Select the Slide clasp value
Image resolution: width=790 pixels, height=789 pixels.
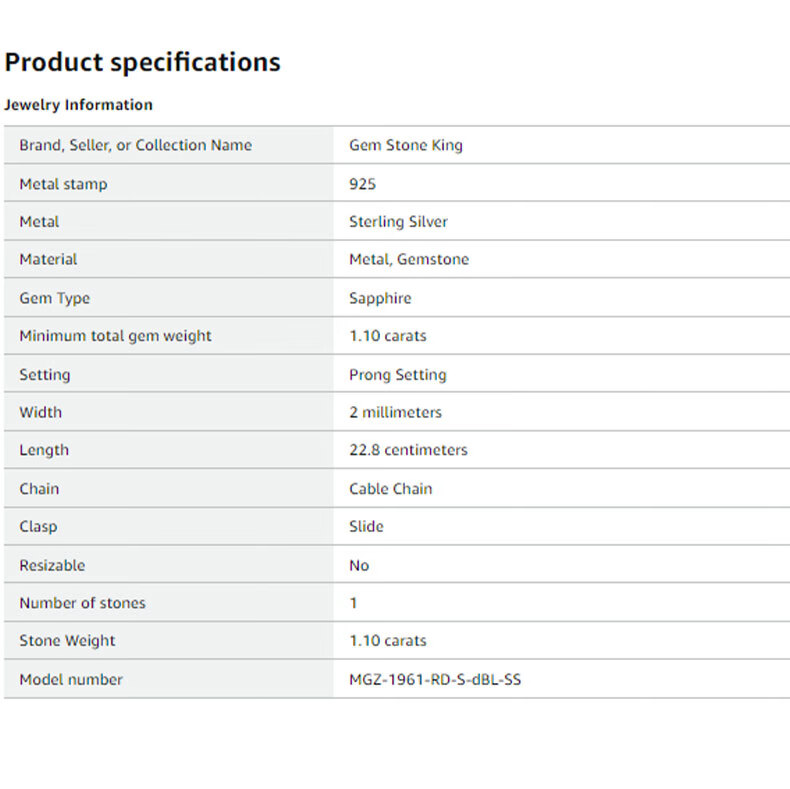pos(366,526)
